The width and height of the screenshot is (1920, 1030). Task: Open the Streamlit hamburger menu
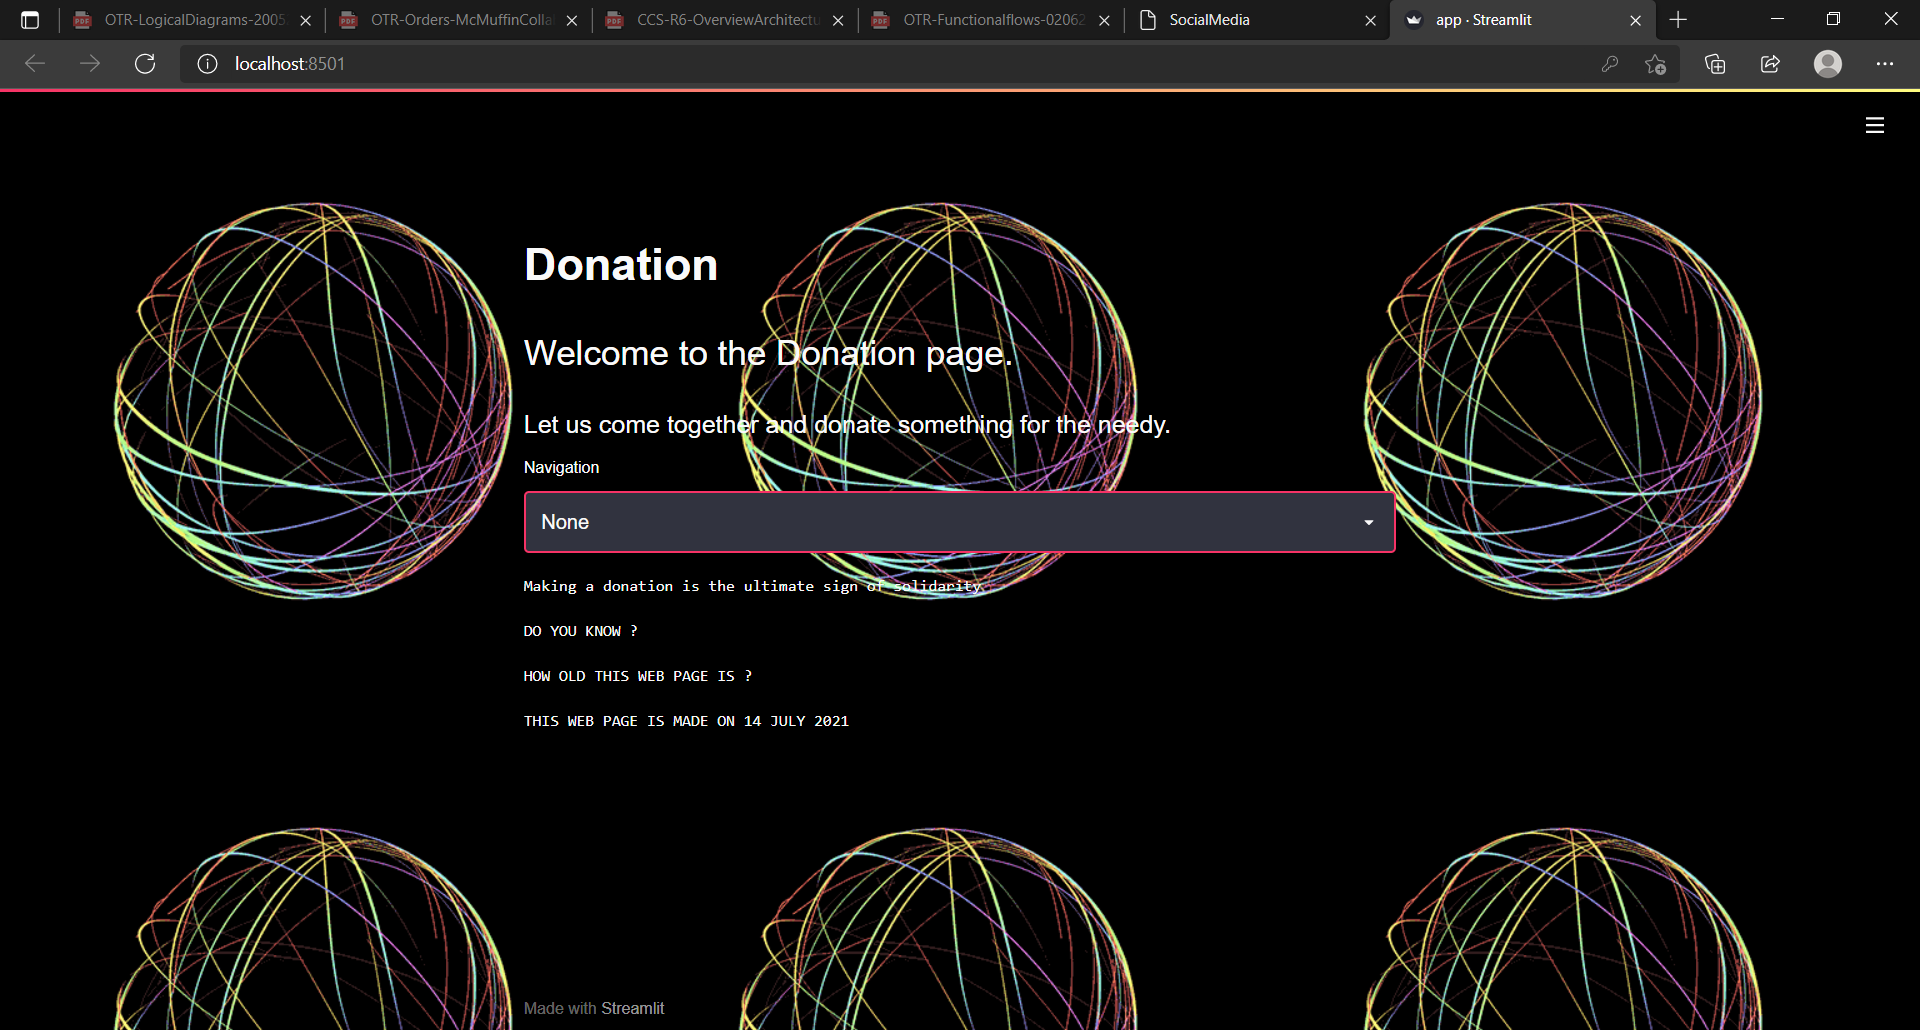click(x=1875, y=125)
